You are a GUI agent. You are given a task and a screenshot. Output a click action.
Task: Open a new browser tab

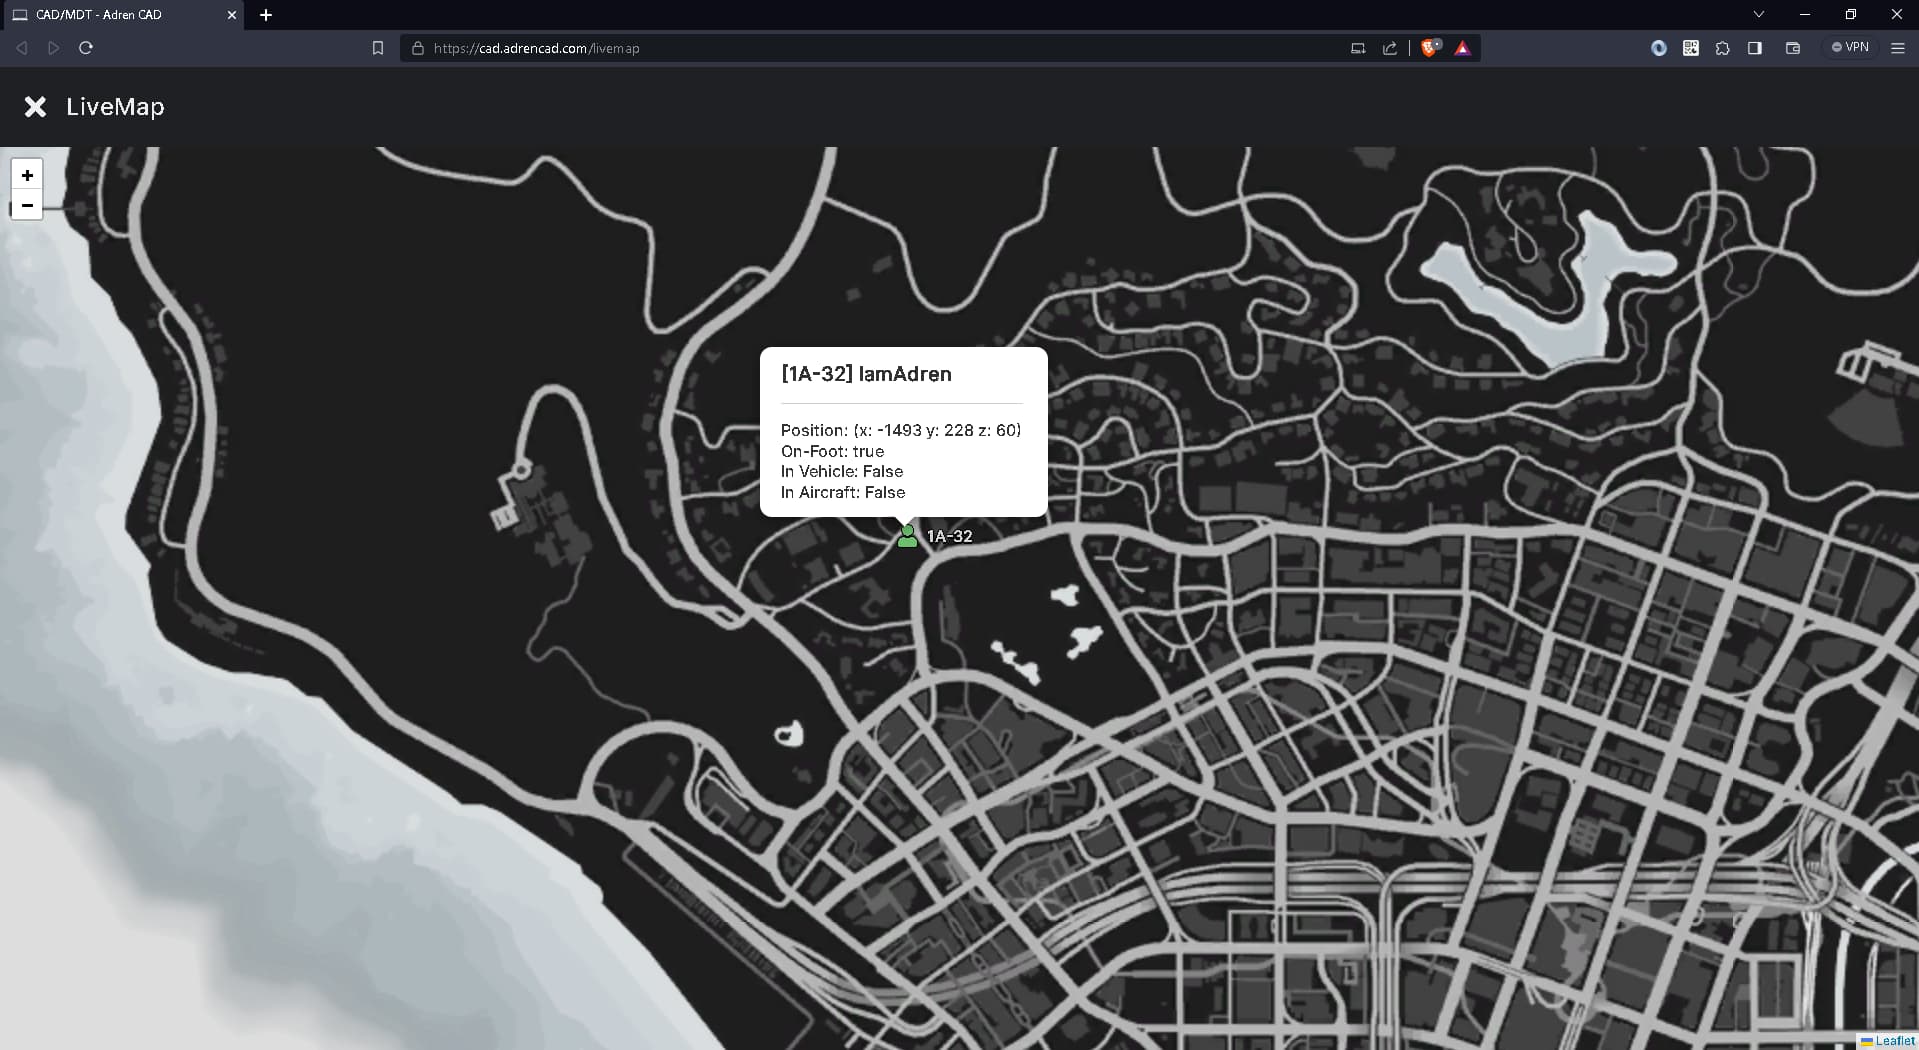click(x=266, y=15)
